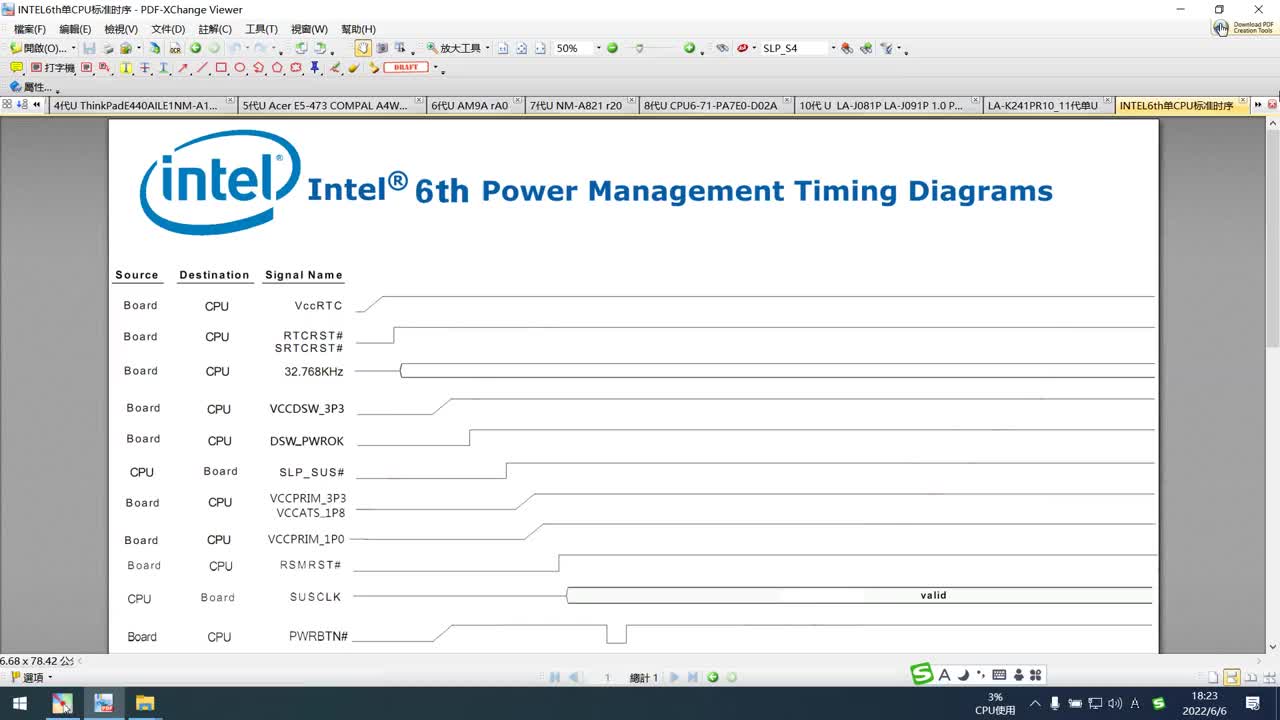
Task: Select the Sticky Note comment tool
Action: coord(16,68)
